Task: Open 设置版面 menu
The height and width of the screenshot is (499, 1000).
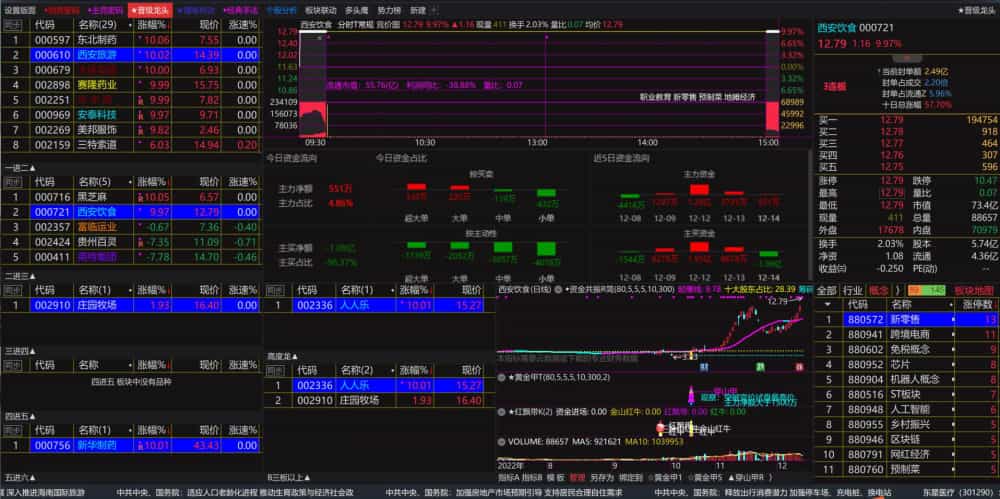Action: click(x=20, y=10)
